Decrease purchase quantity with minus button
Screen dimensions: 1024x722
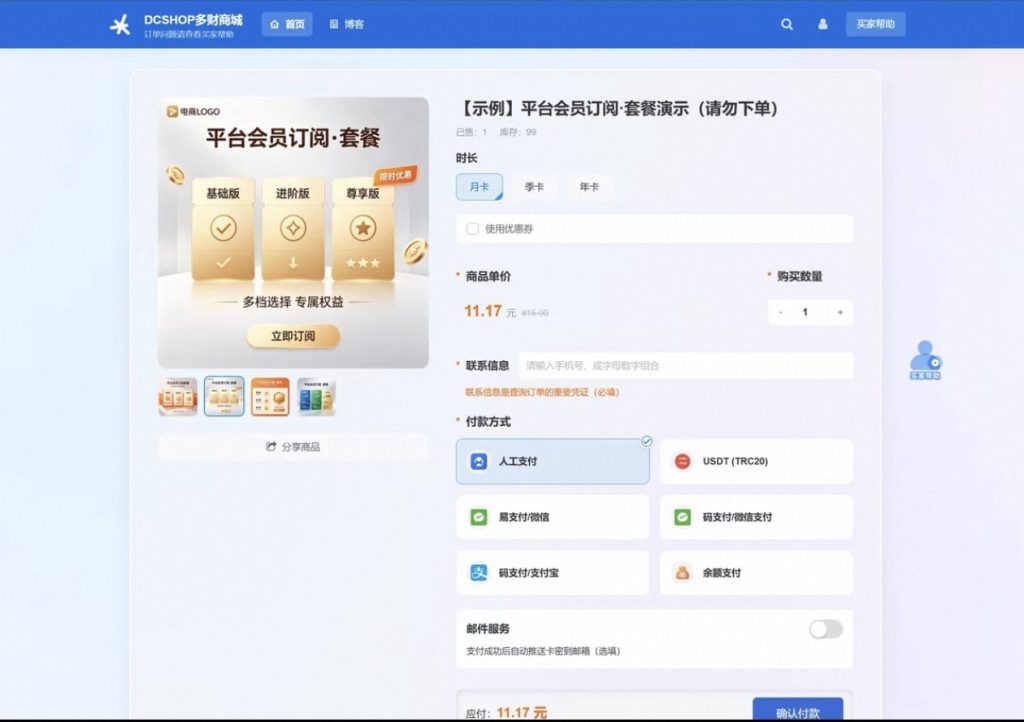coord(780,312)
